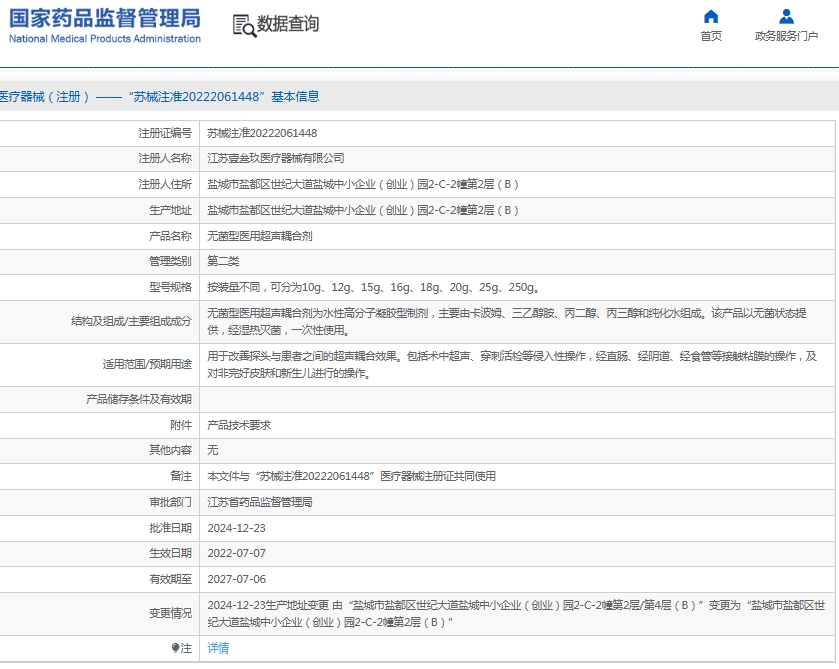Select approval department 江苏省药品监督管理局

pyautogui.click(x=260, y=502)
